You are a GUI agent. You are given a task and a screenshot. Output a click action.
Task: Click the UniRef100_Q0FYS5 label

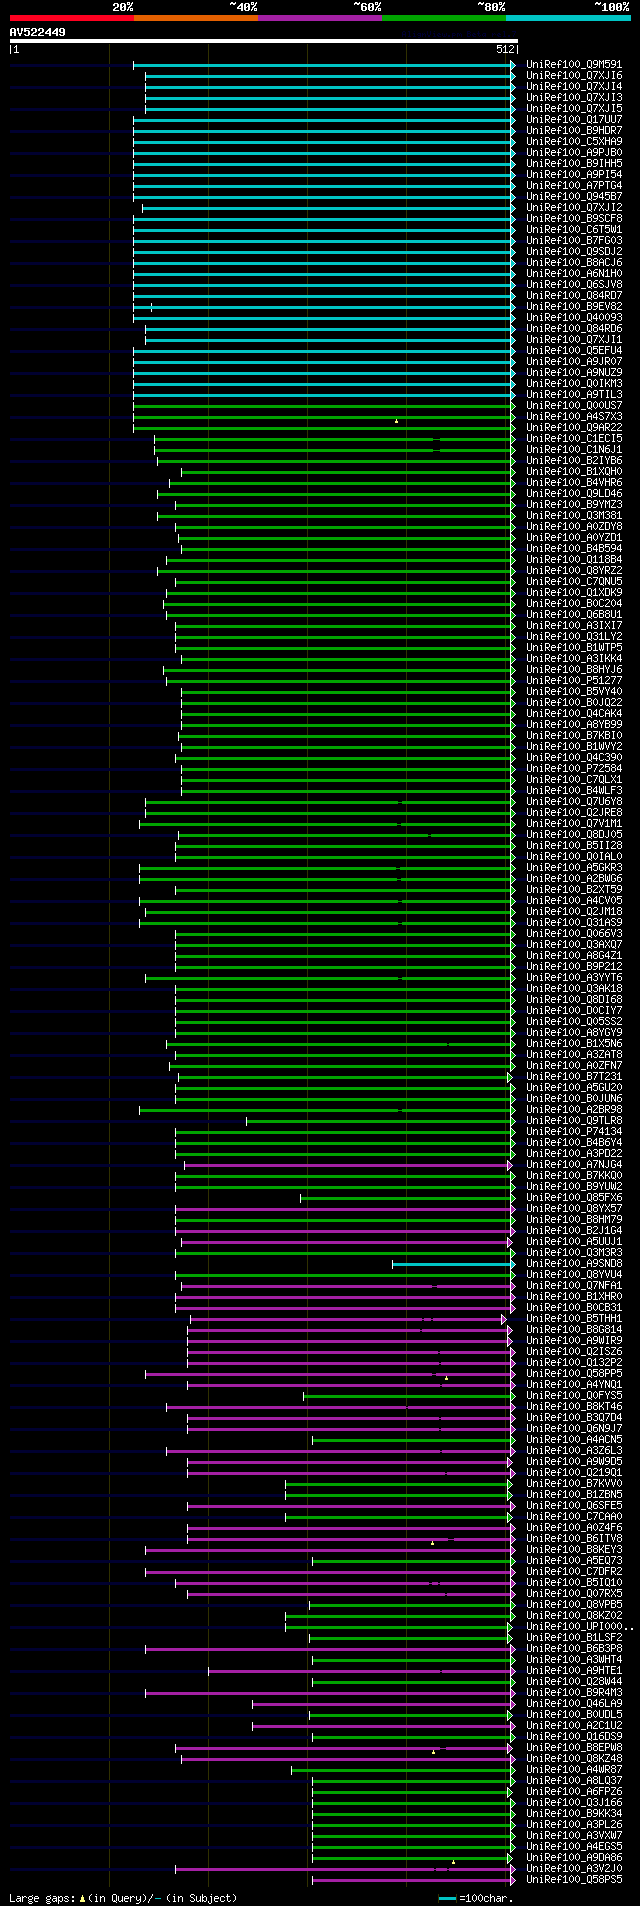point(574,1395)
